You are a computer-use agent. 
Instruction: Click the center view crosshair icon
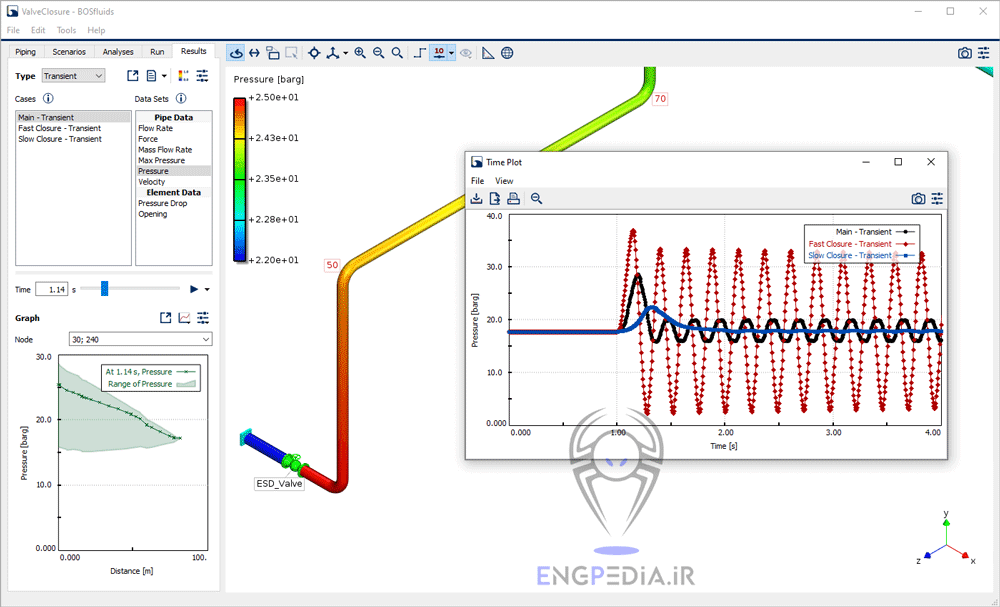click(314, 53)
